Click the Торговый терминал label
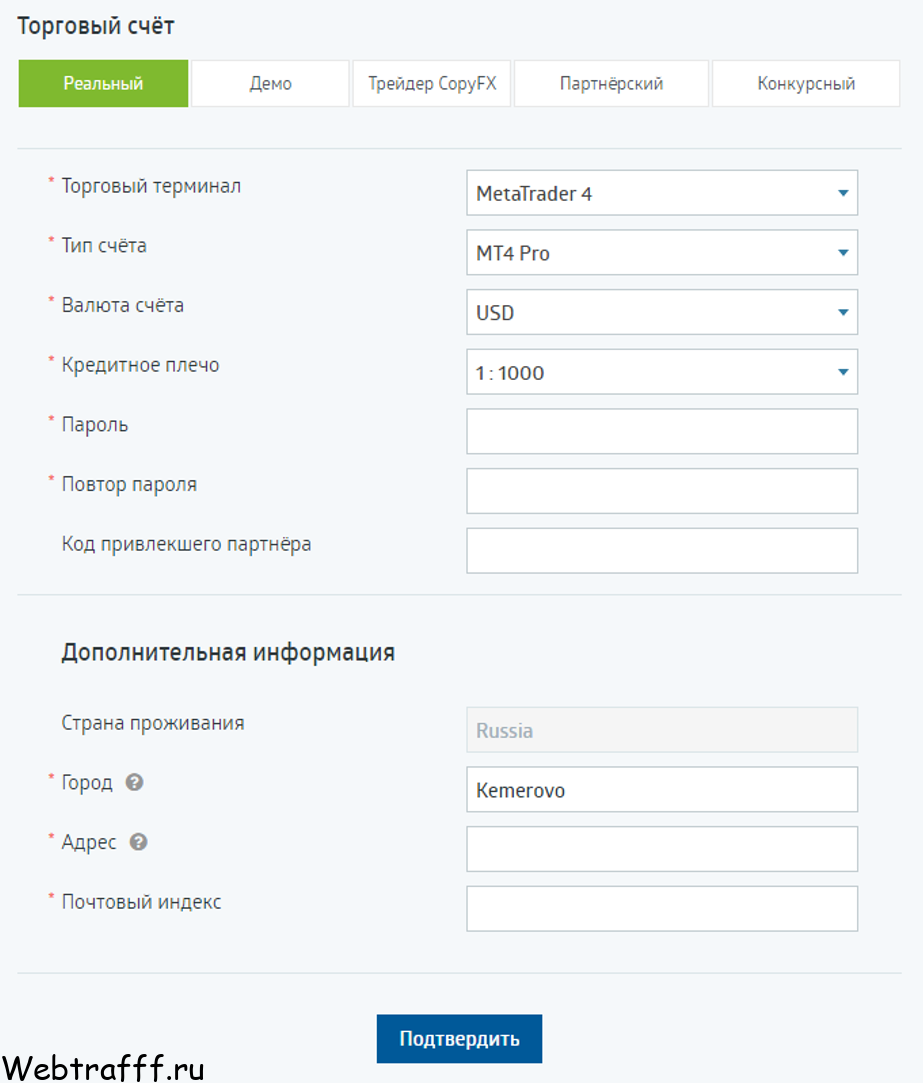The width and height of the screenshot is (923, 1083). pyautogui.click(x=151, y=186)
